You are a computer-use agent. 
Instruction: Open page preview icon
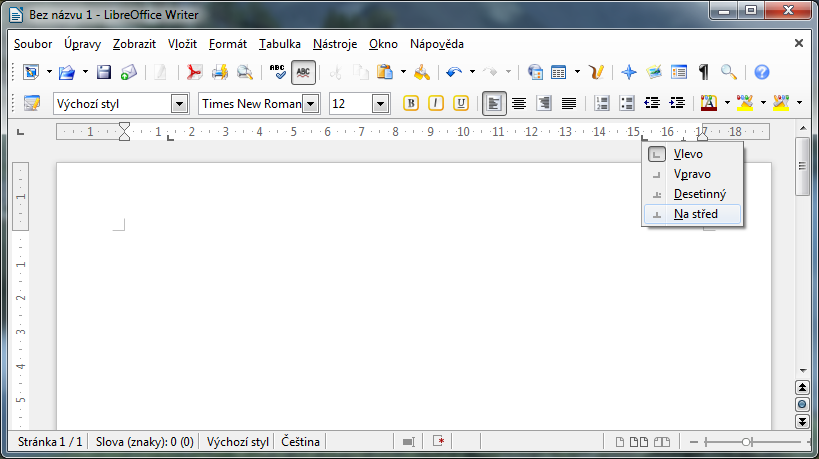[x=244, y=72]
